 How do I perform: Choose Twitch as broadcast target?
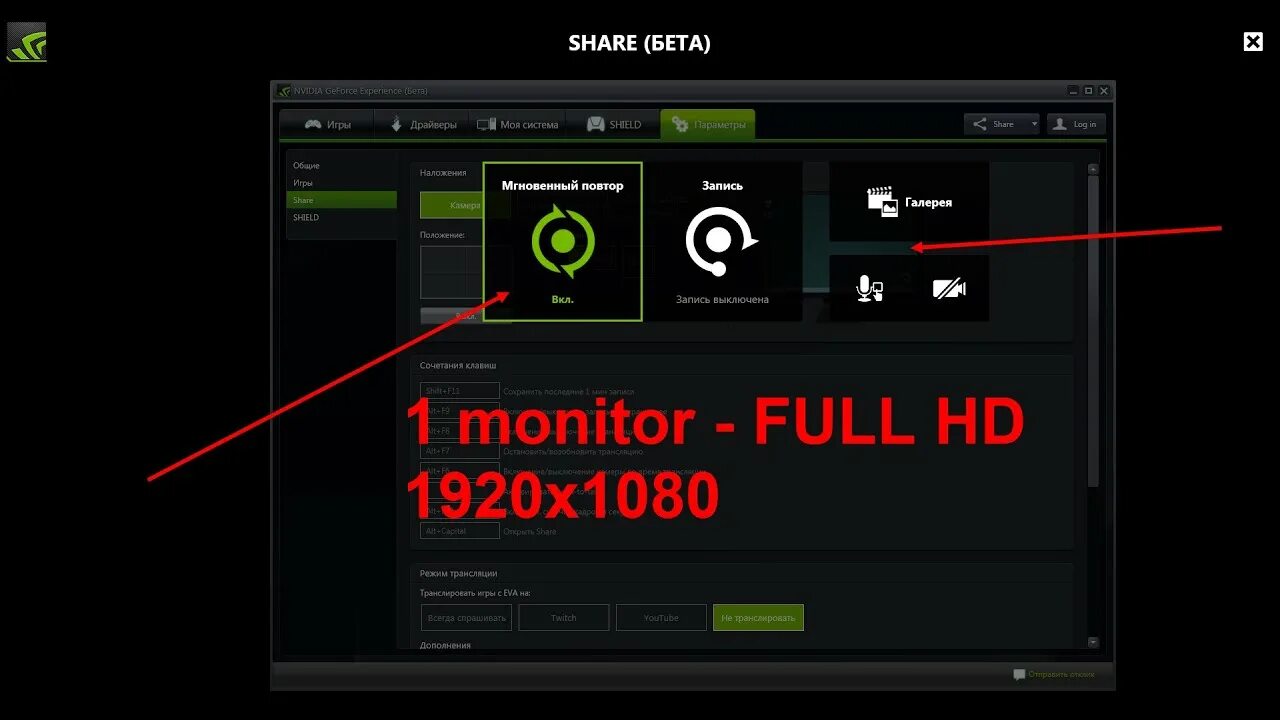tap(563, 618)
